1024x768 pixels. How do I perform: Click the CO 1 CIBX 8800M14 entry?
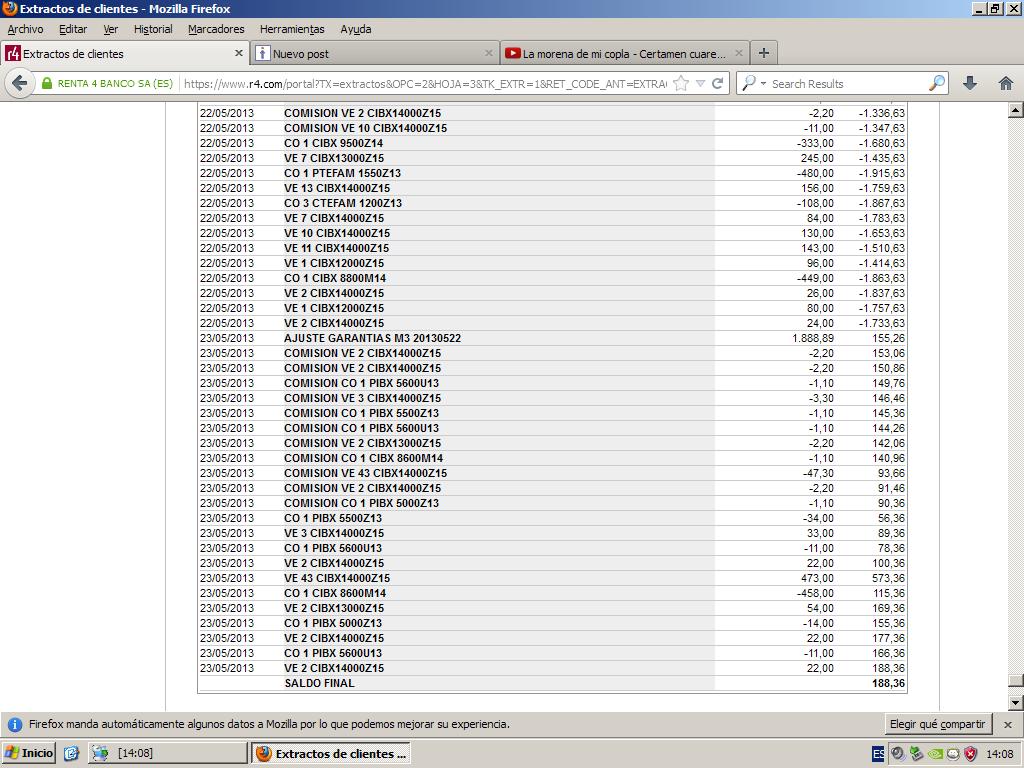click(334, 278)
